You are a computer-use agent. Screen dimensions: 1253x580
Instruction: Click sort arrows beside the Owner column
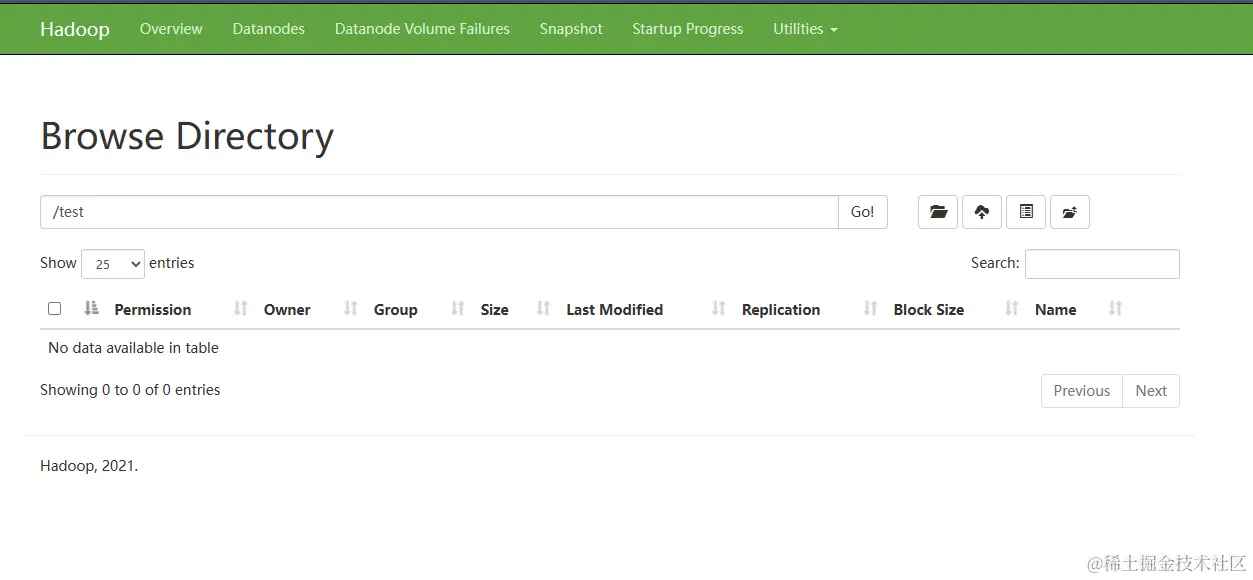coord(350,309)
